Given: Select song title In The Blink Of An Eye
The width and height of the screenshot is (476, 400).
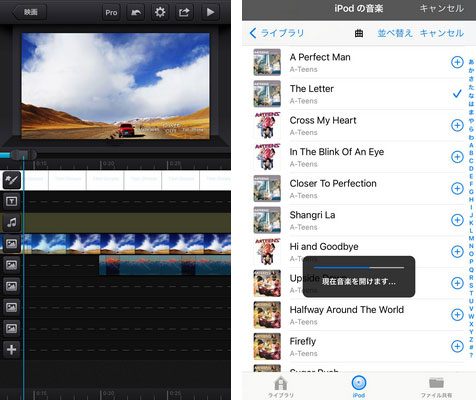Looking at the screenshot, I should pos(337,152).
